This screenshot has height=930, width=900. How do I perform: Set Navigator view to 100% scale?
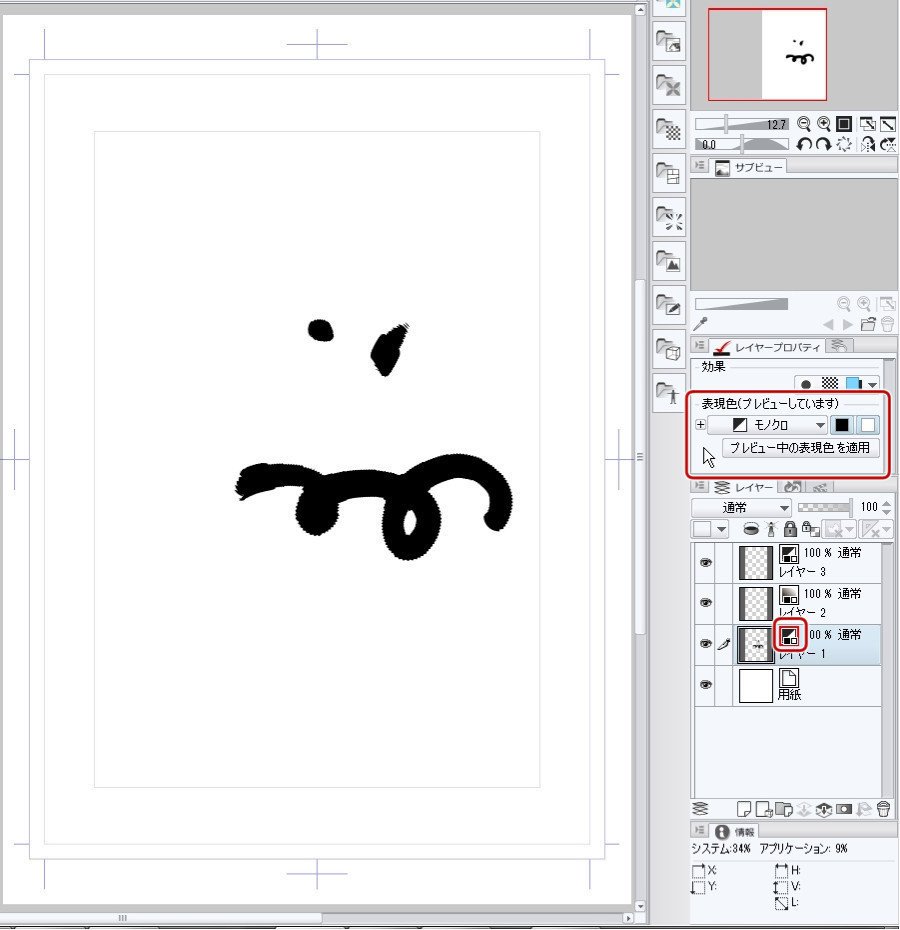[844, 124]
